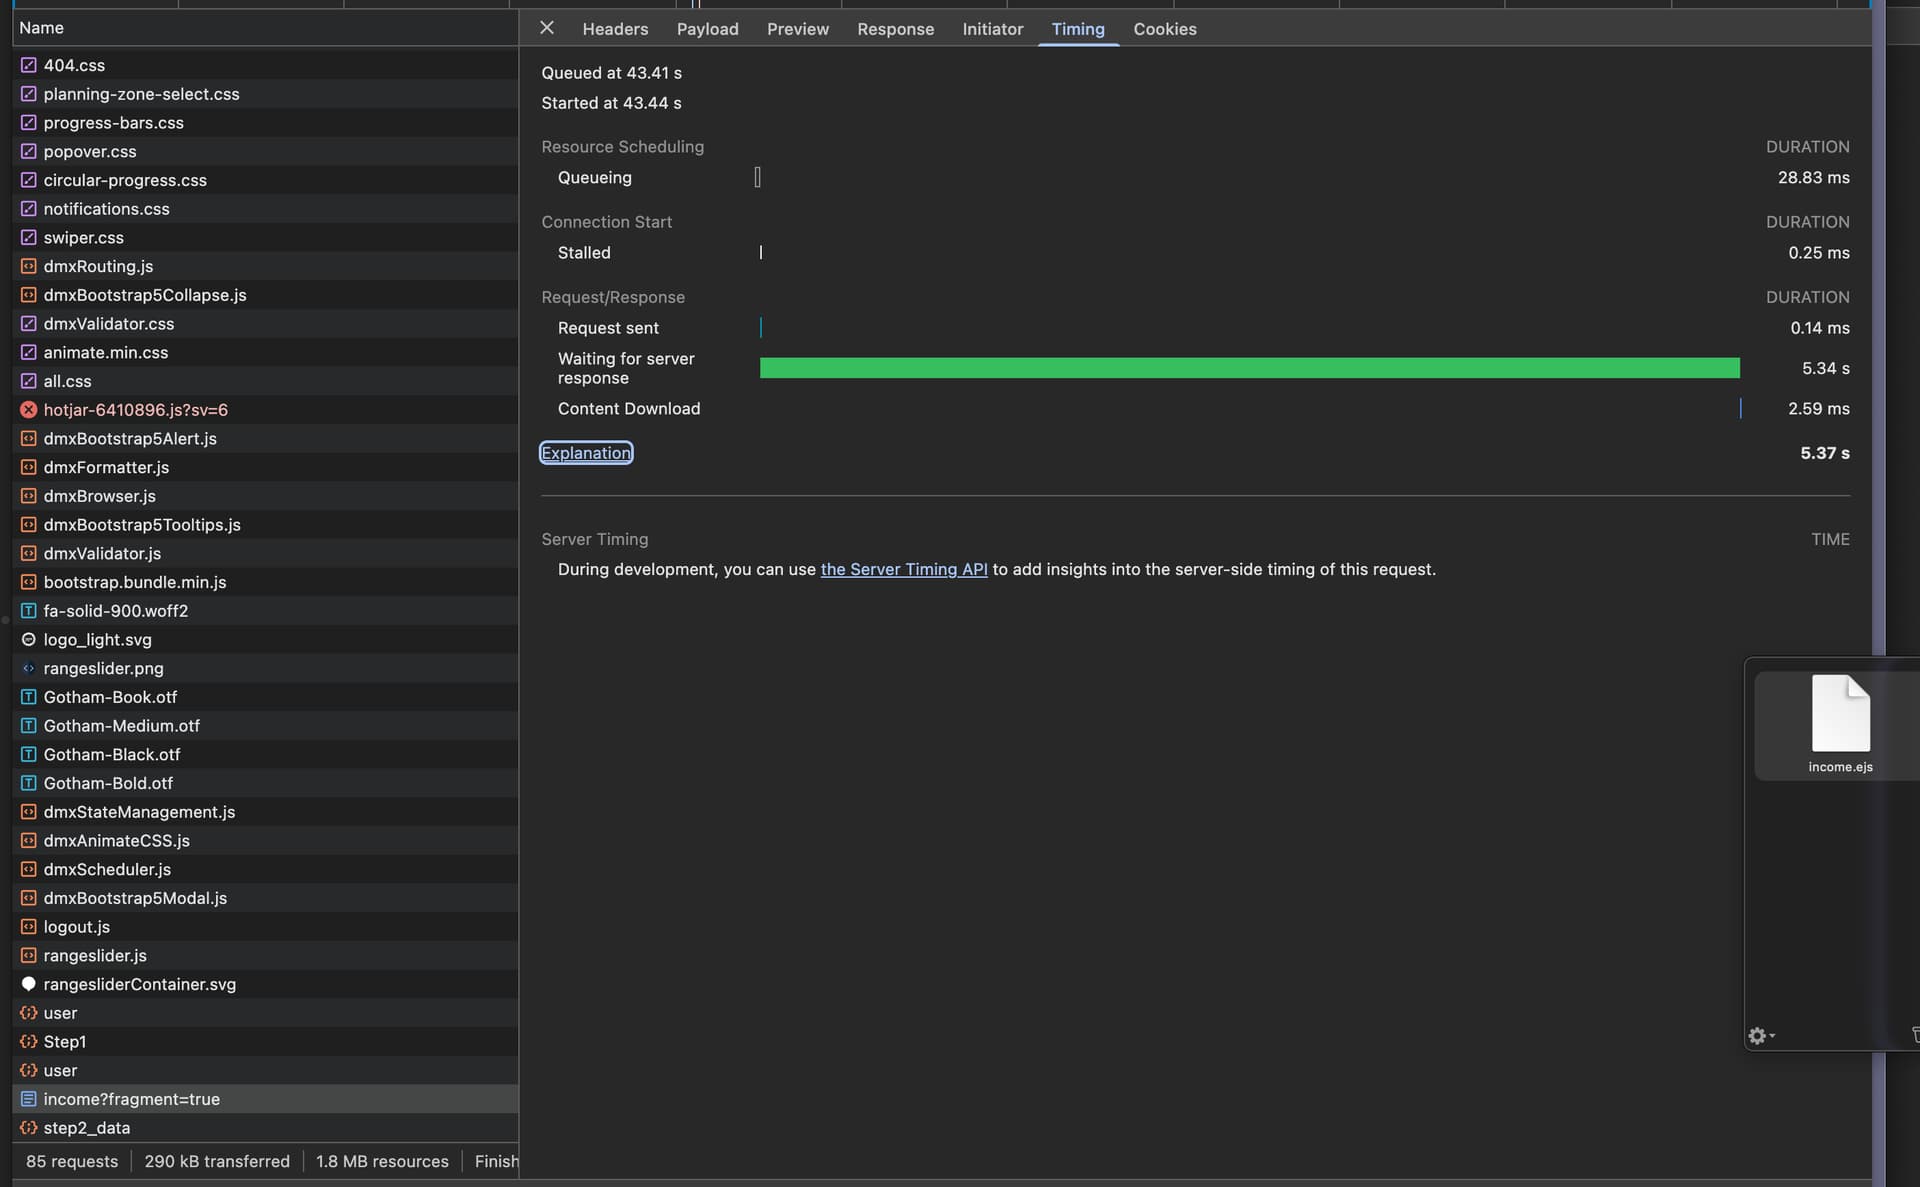Open the Server Timing API link
The width and height of the screenshot is (1920, 1187).
[903, 569]
